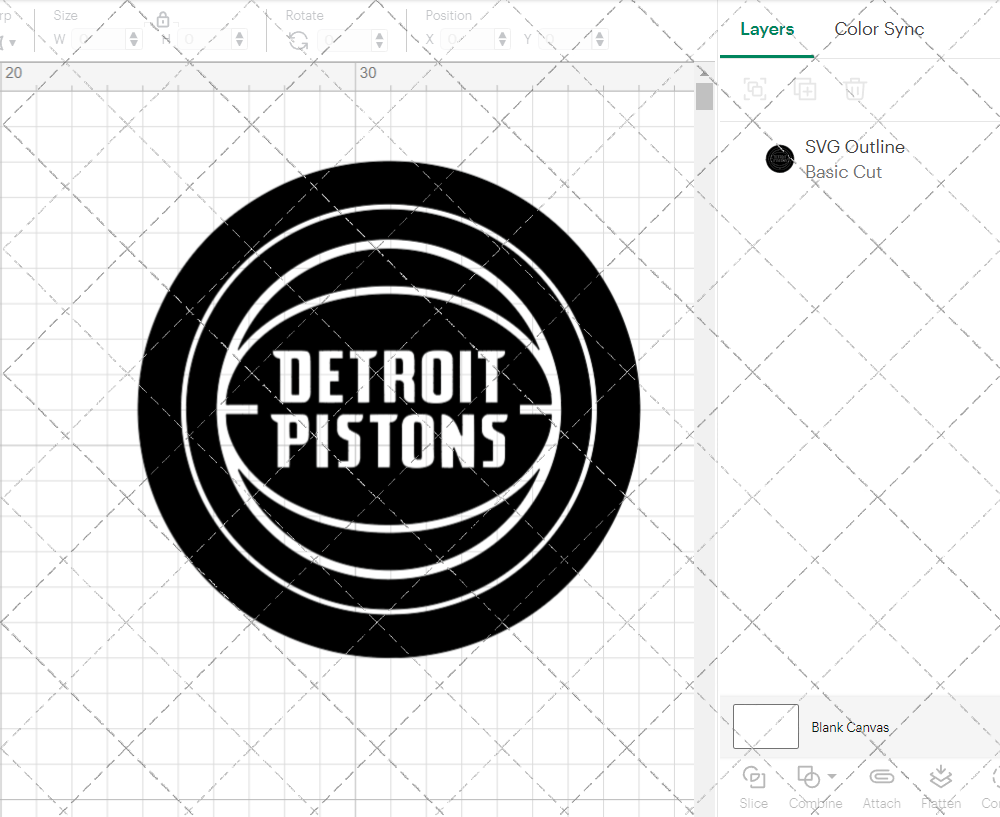This screenshot has height=817, width=1000.
Task: Click the Blank Canvas label
Action: [x=850, y=727]
